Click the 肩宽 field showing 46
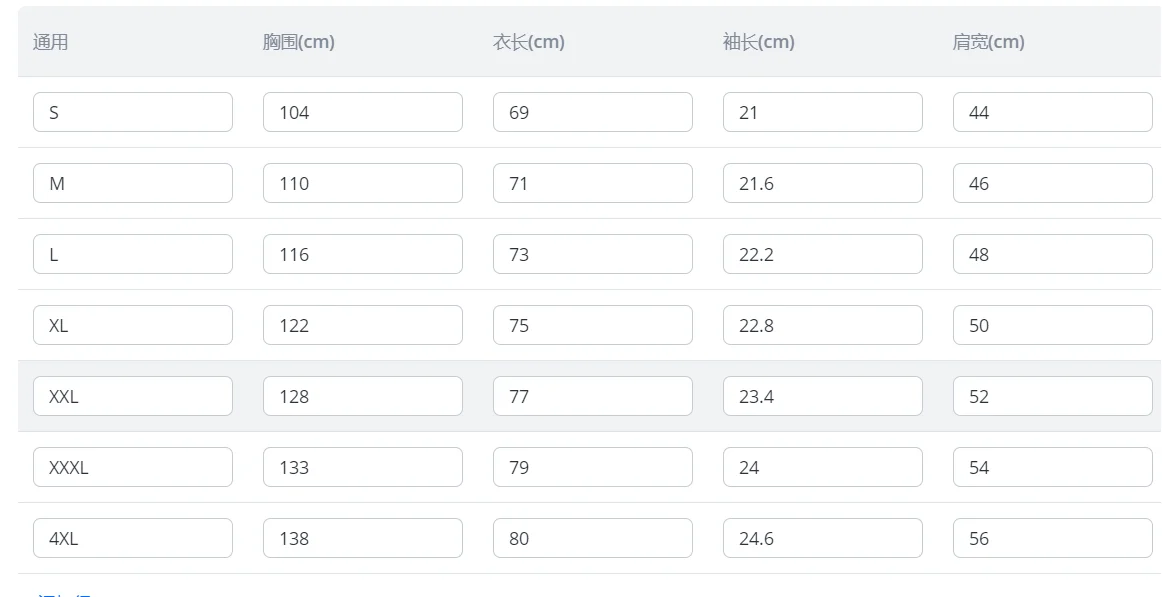Image resolution: width=1162 pixels, height=597 pixels. (x=1052, y=183)
